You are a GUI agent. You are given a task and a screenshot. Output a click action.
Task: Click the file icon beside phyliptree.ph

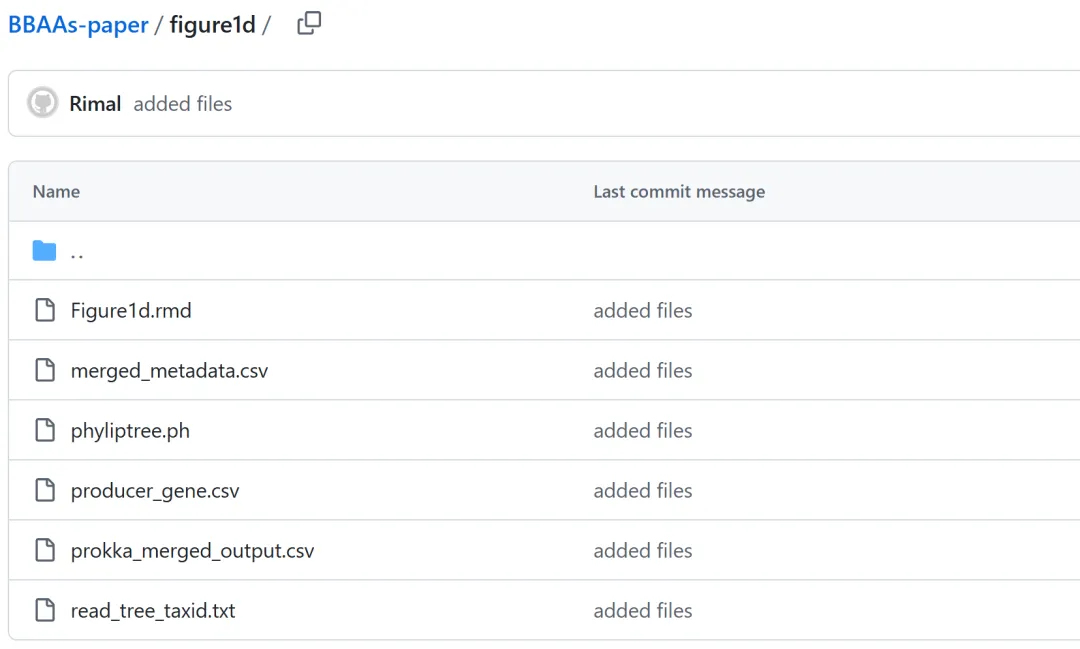tap(44, 431)
